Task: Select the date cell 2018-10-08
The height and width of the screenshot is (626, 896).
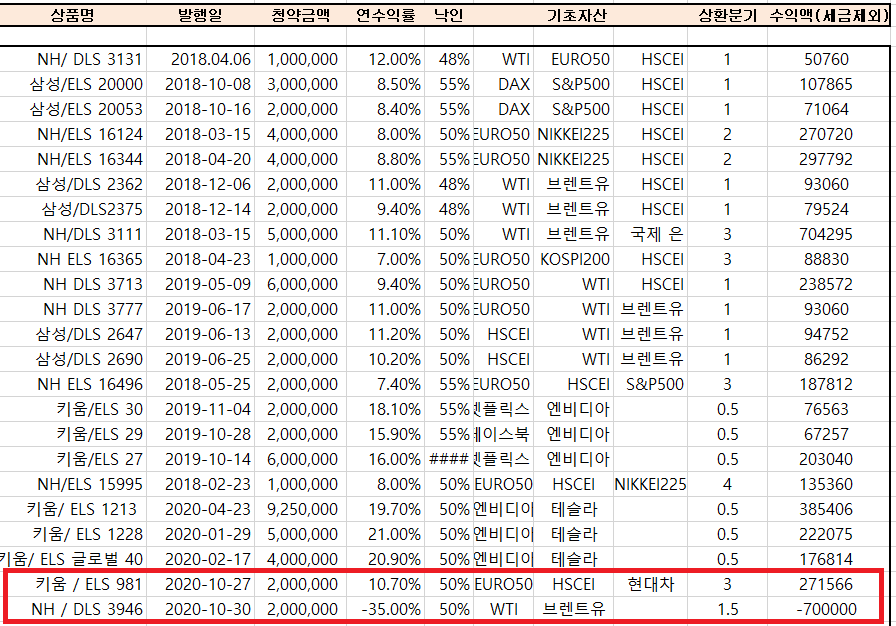Action: coord(201,85)
